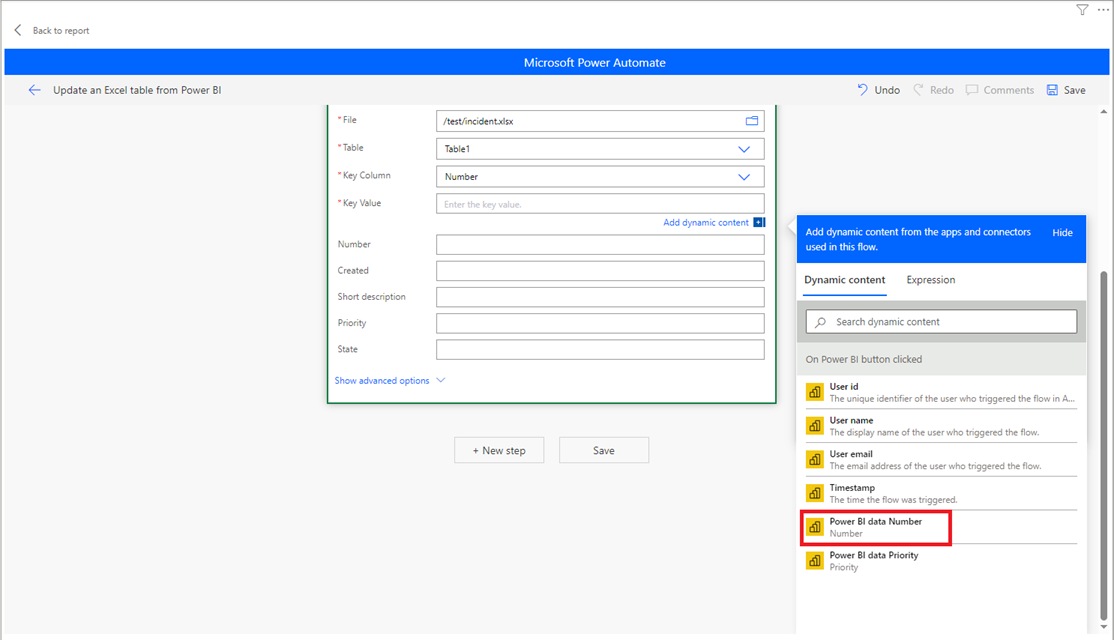Click the Add dynamic content link

pos(705,222)
